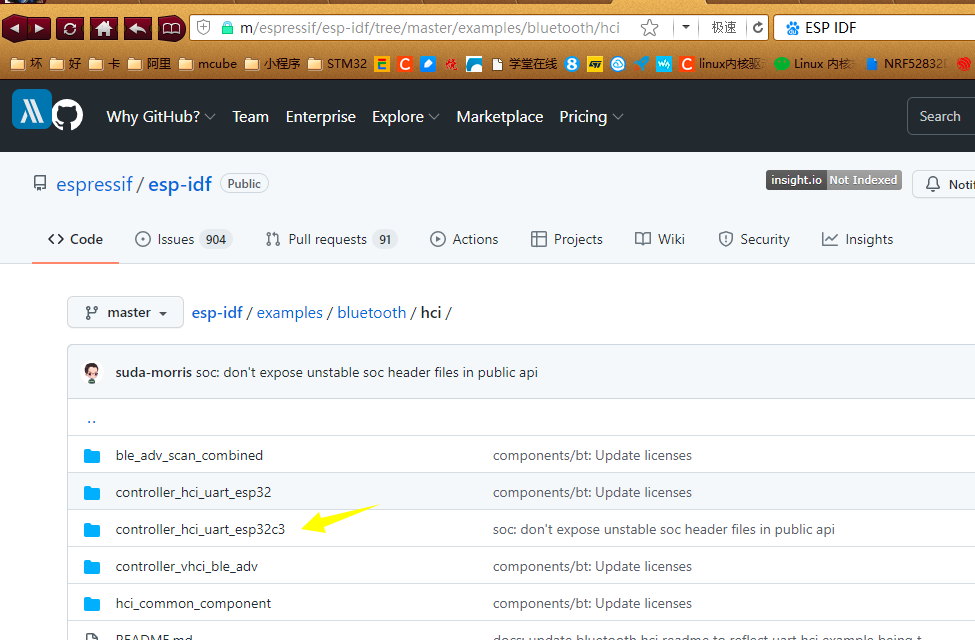Viewport: 975px width, 640px height.
Task: Open the Team nav link
Action: [251, 117]
